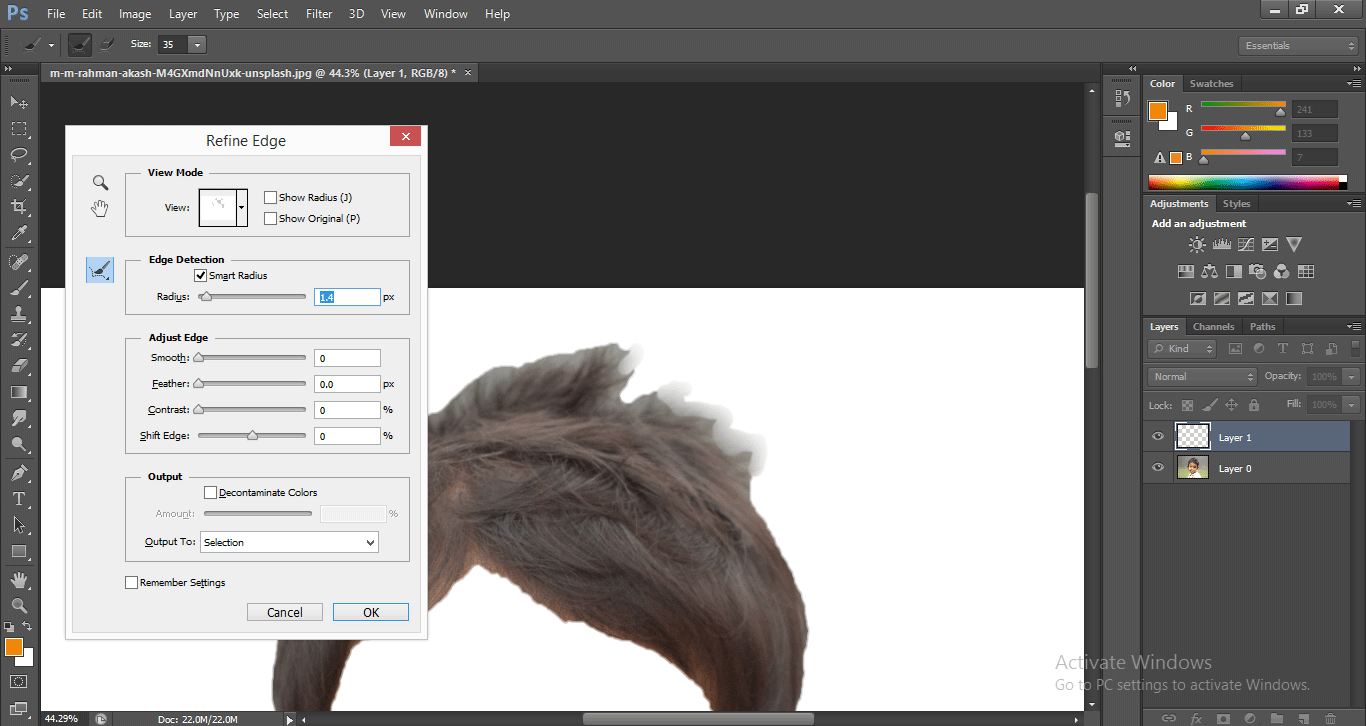
Task: Enable the Show Original (P) checkbox
Action: pyautogui.click(x=270, y=218)
